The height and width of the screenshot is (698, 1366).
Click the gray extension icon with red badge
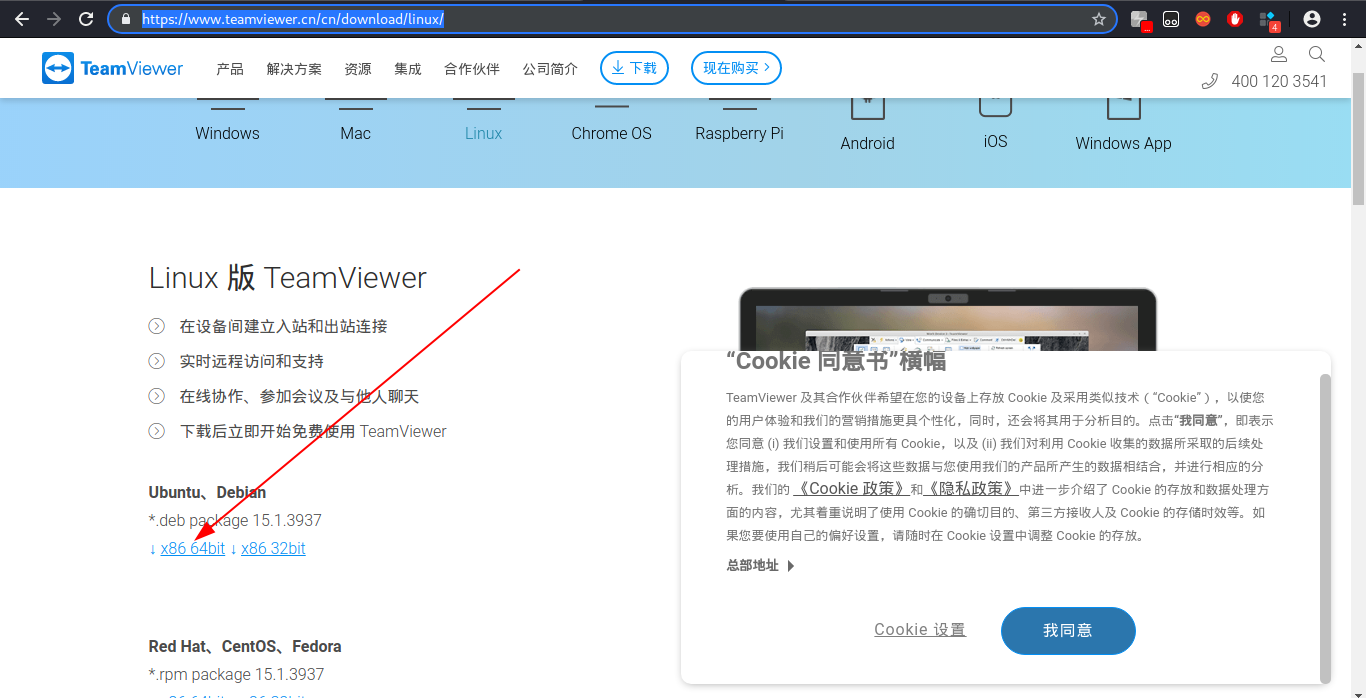[1140, 20]
